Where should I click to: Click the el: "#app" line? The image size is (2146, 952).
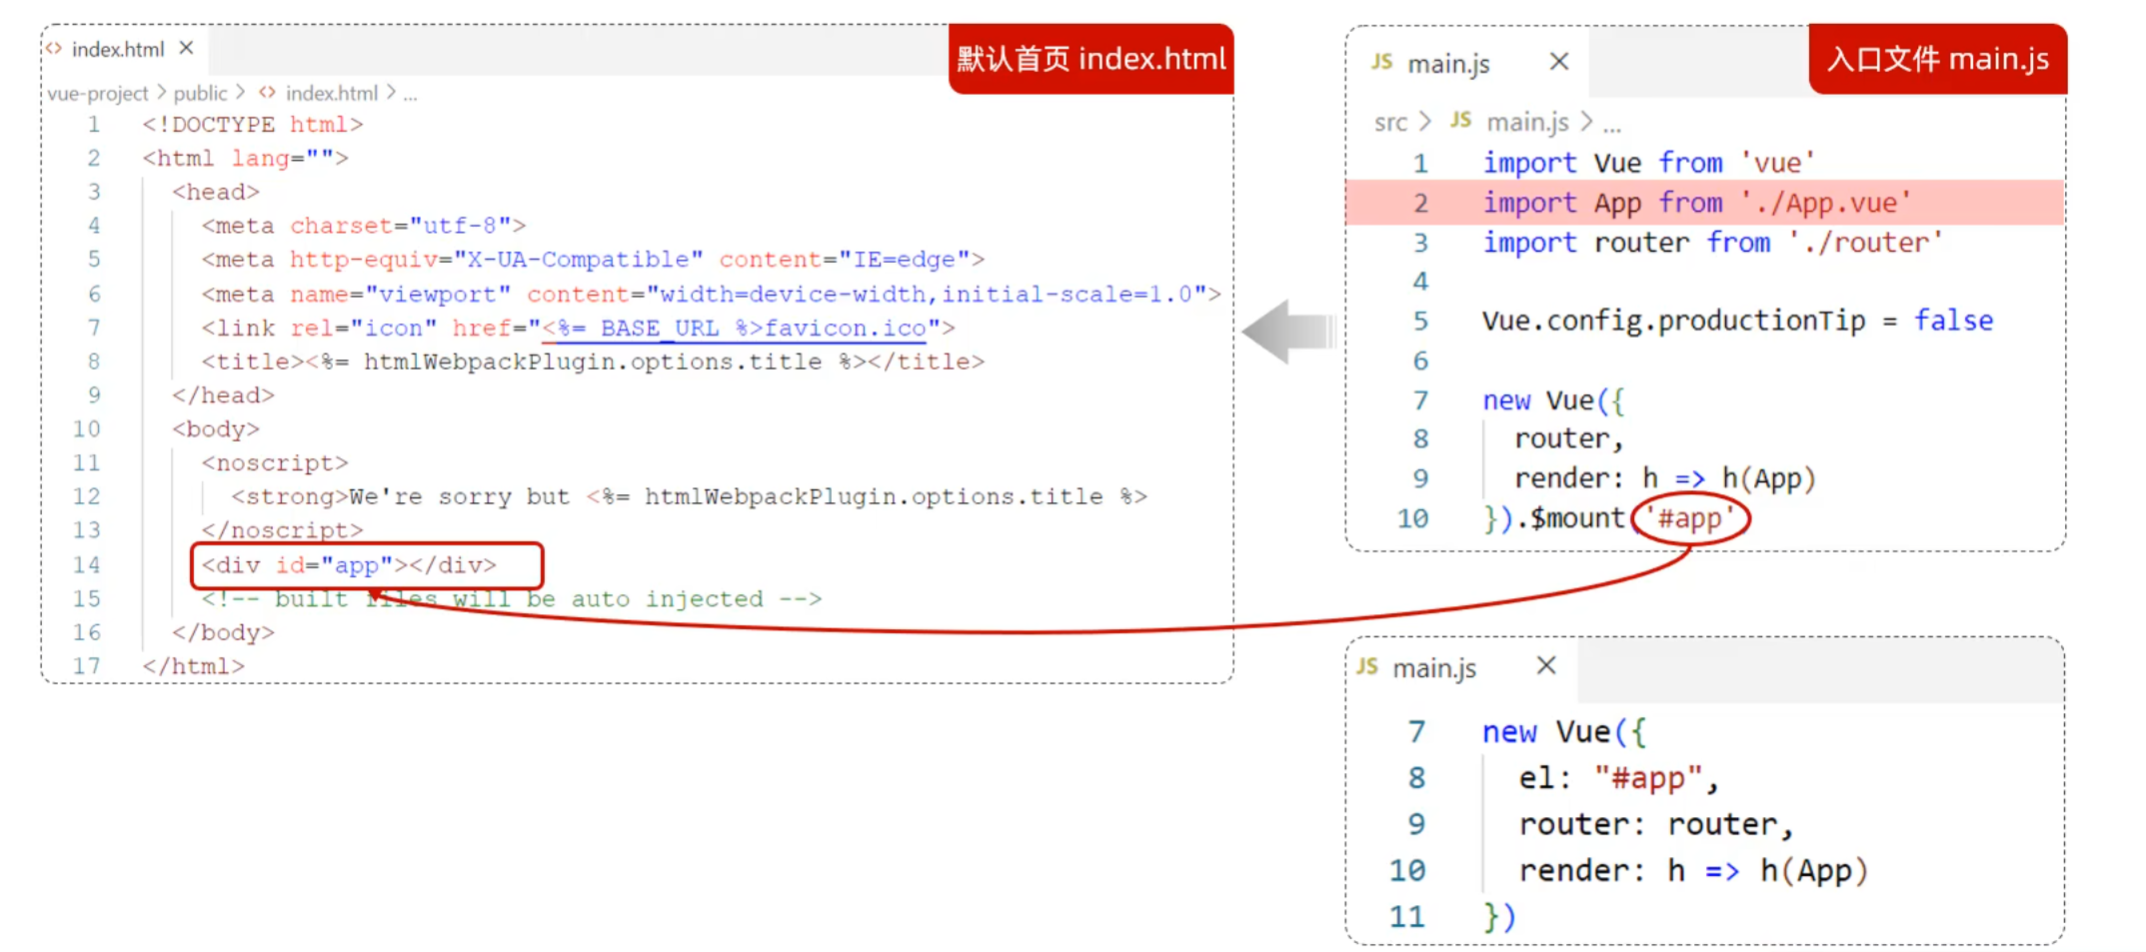(x=1618, y=779)
